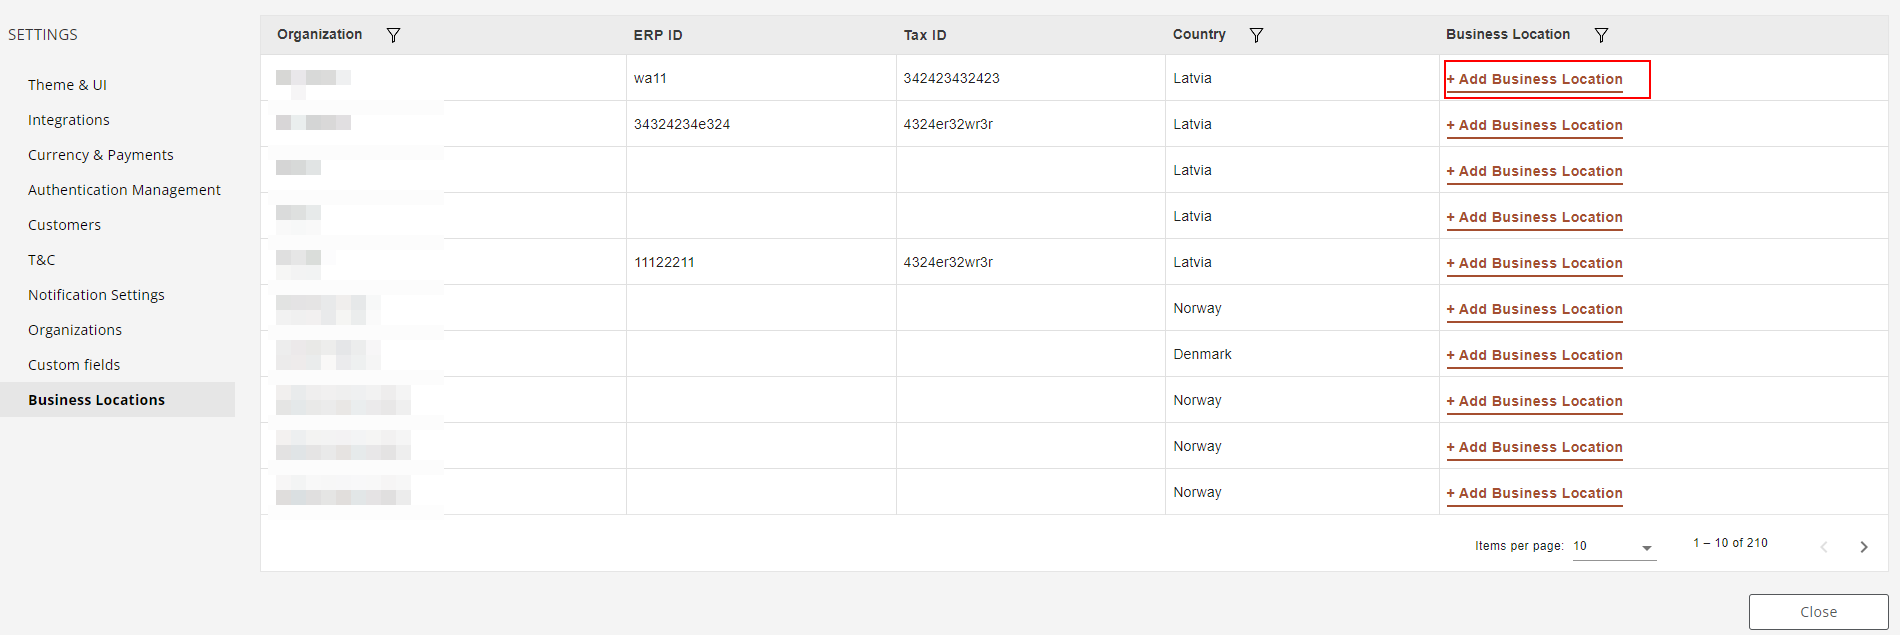
Task: Select ERP ID cell 11122211
Action: (x=664, y=262)
